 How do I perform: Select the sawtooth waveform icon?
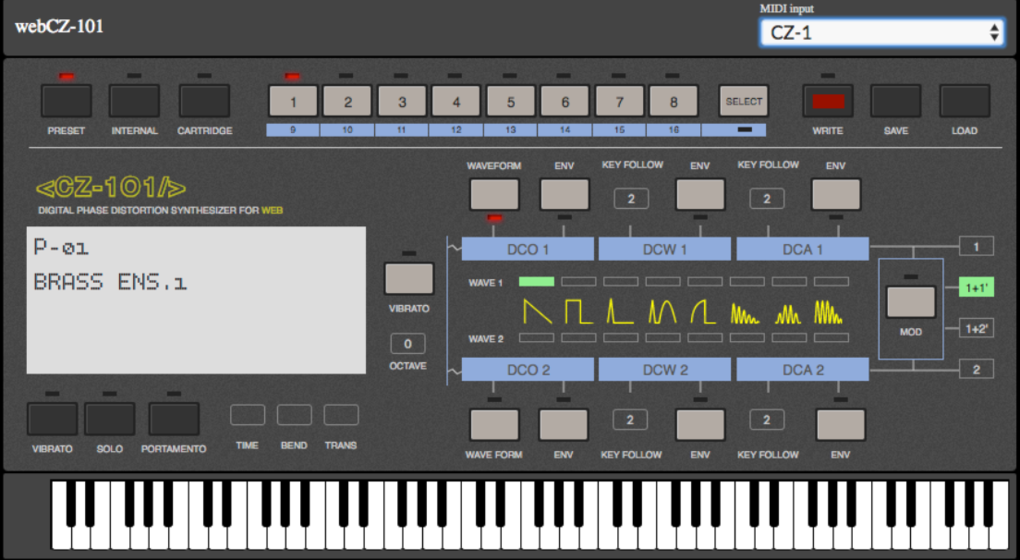click(537, 311)
